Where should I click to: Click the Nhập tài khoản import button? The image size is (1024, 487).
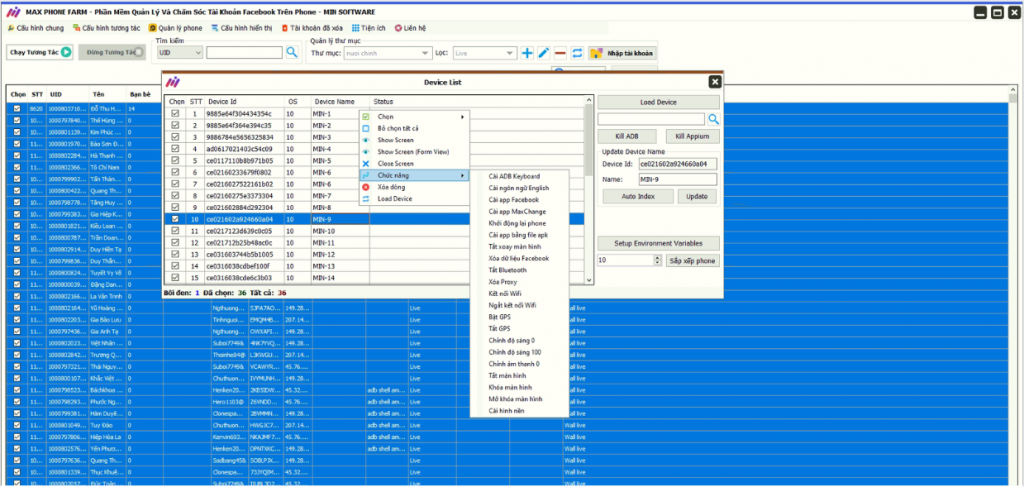tap(622, 53)
